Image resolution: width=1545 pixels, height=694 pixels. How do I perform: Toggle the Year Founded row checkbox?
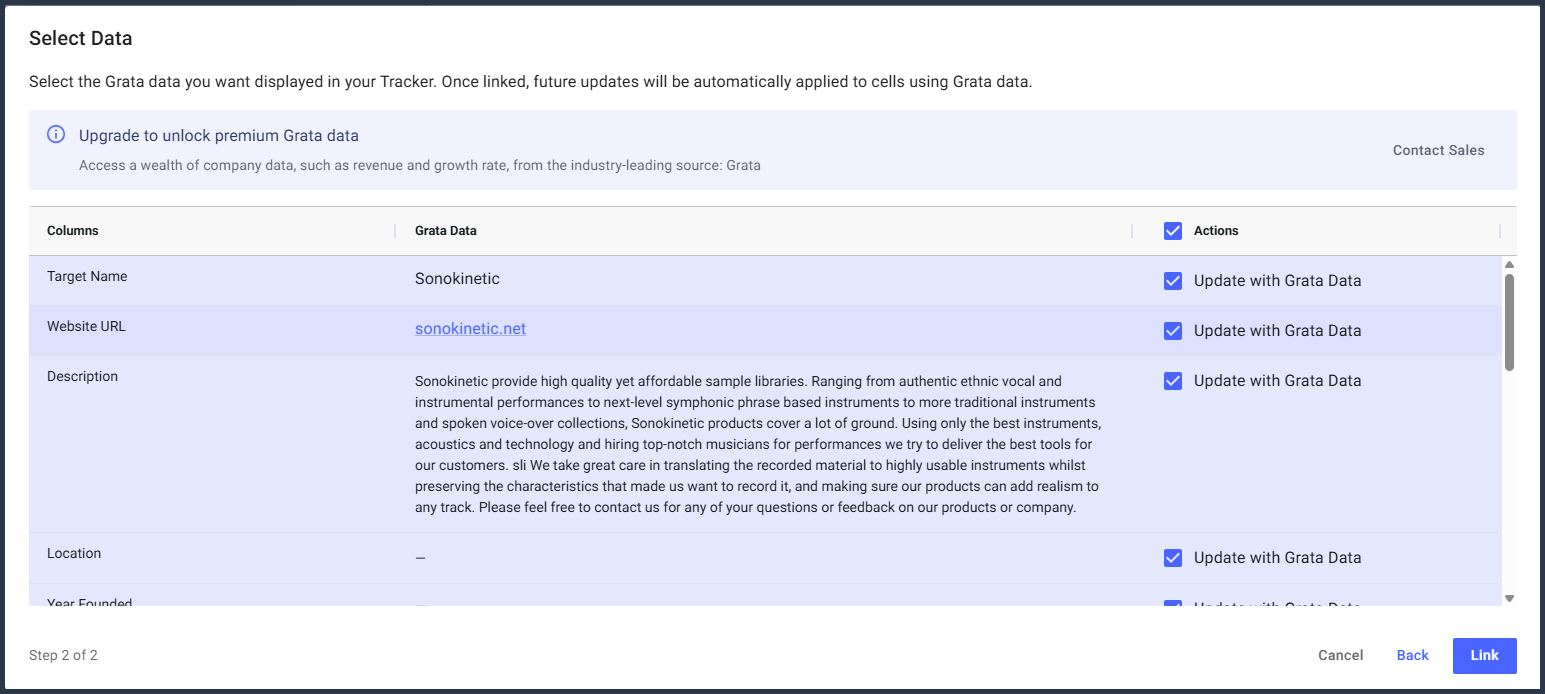coord(1173,602)
